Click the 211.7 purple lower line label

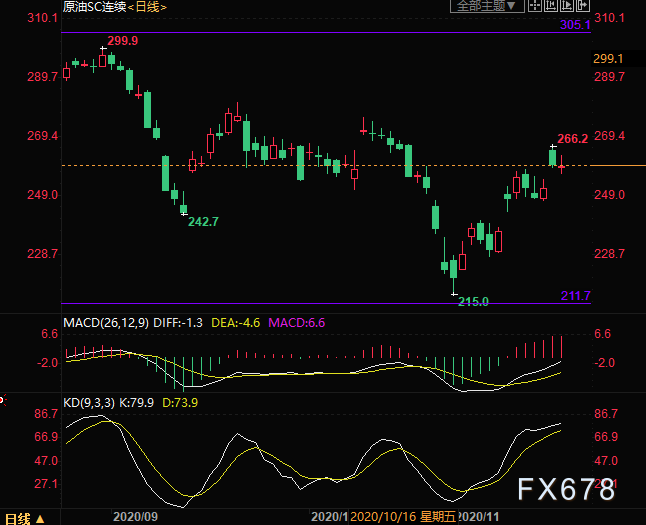576,295
